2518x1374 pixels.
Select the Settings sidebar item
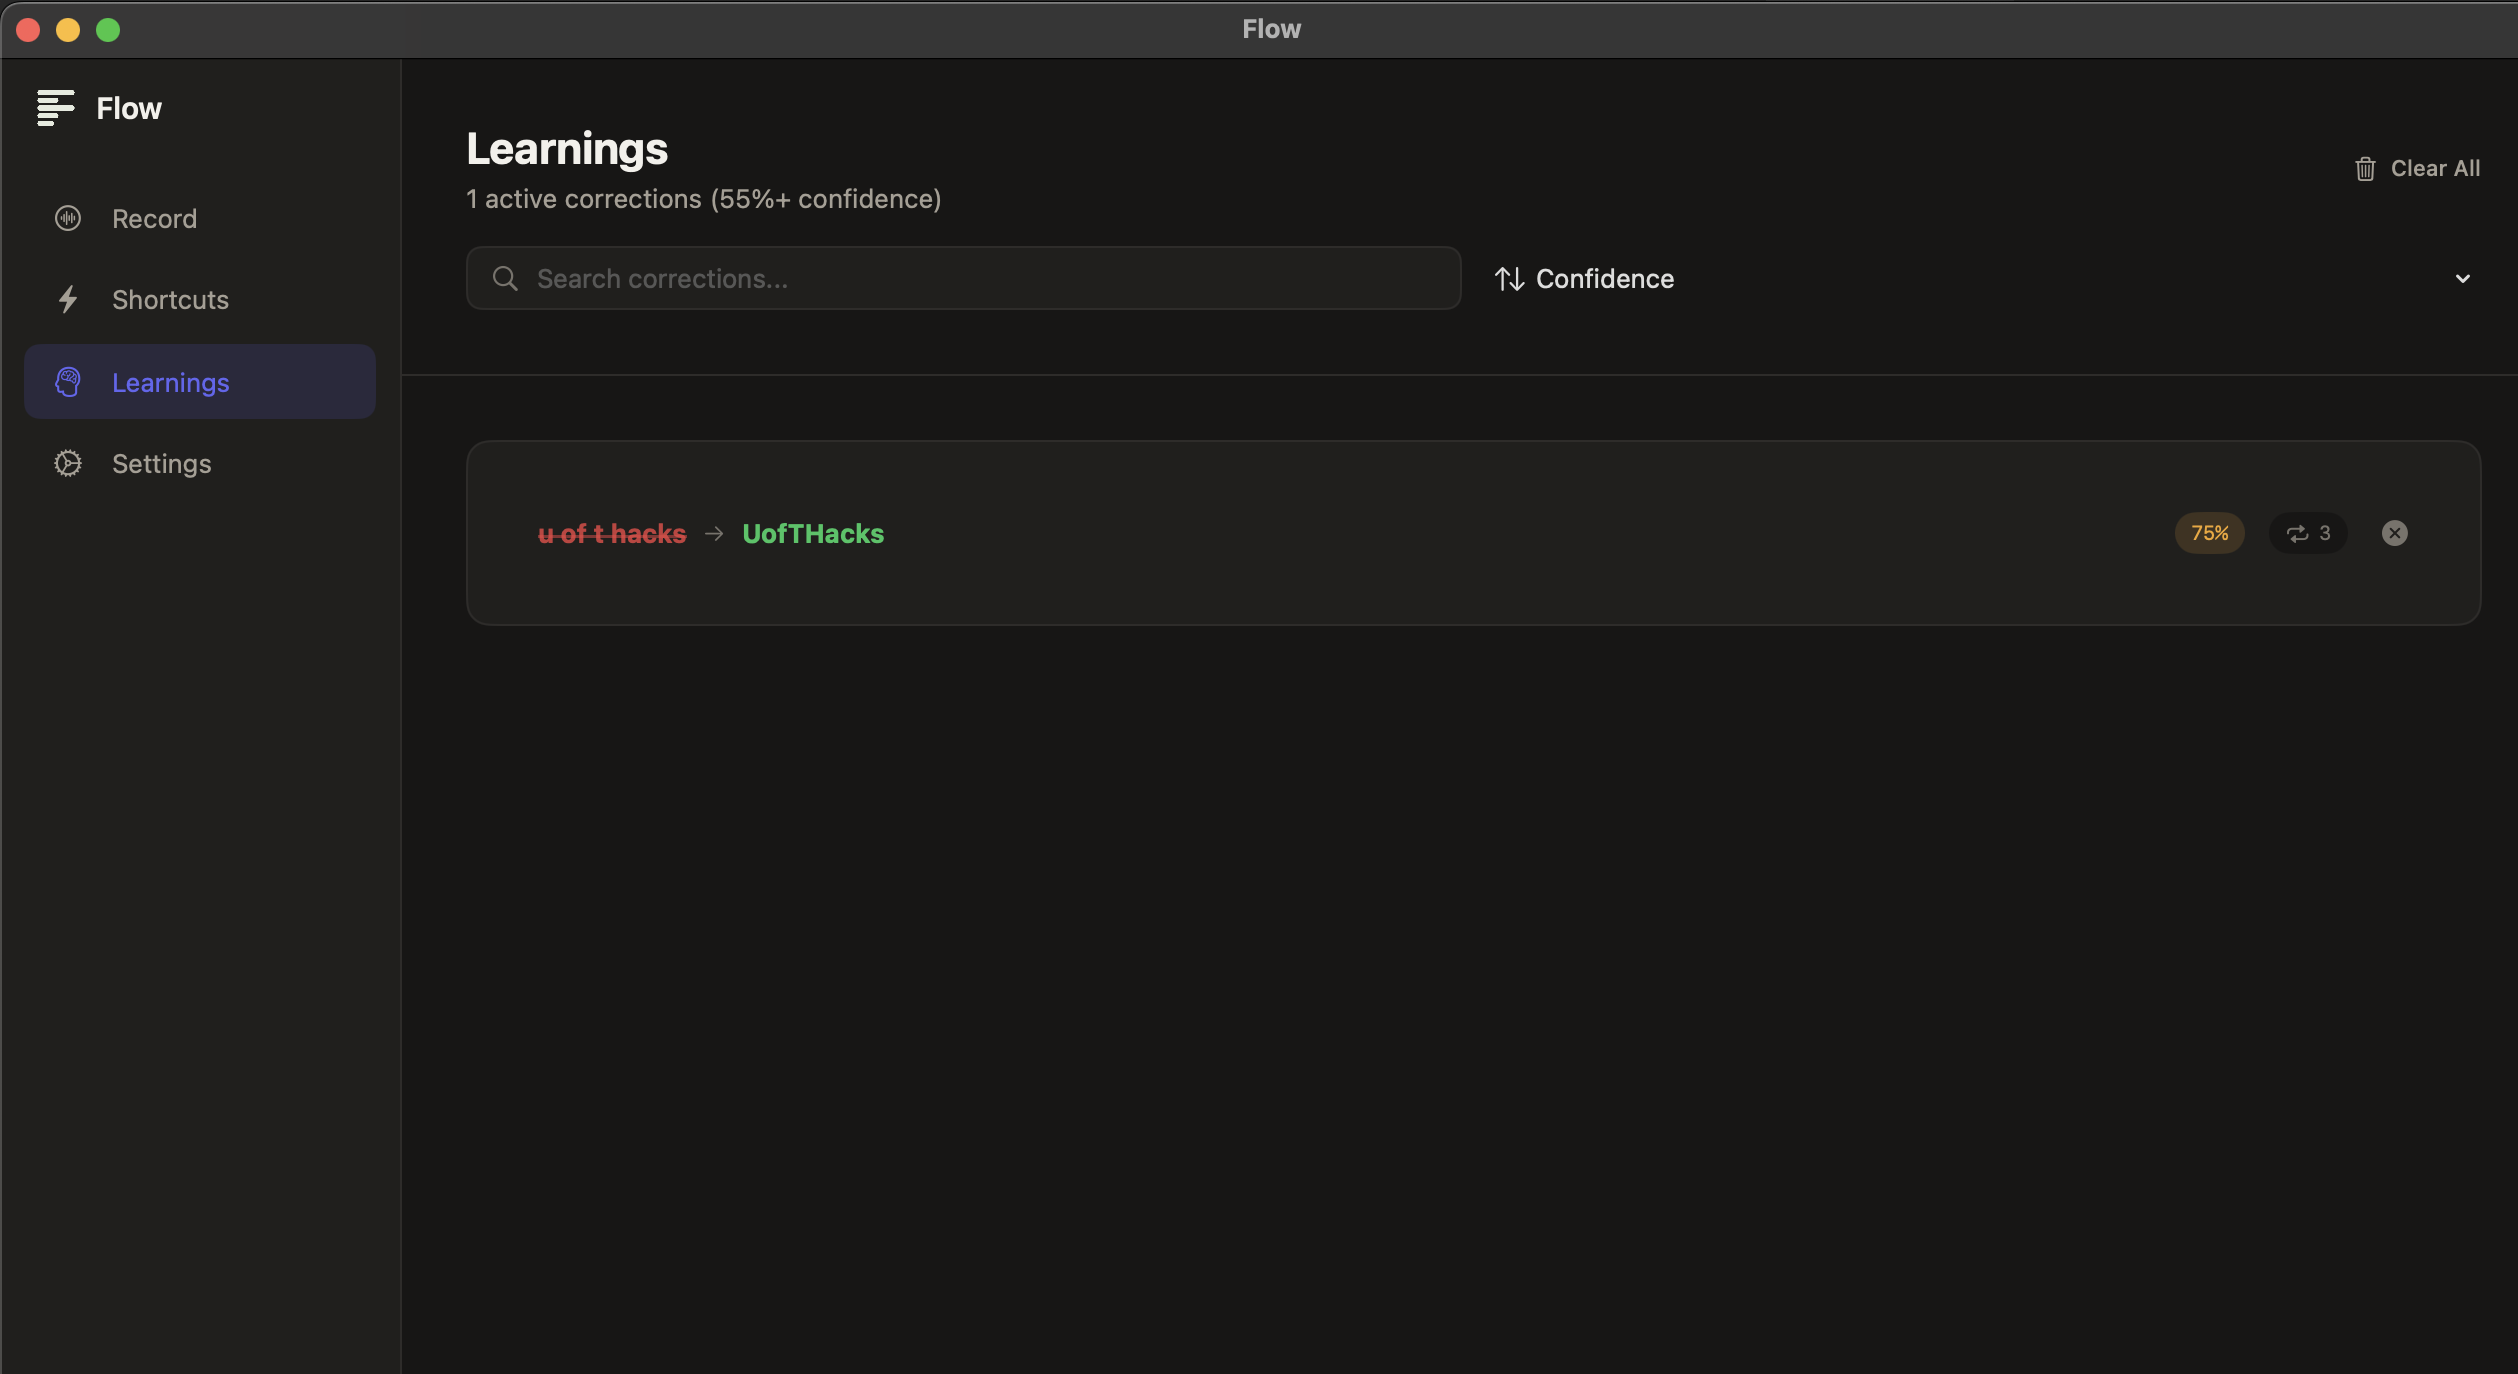click(x=161, y=463)
